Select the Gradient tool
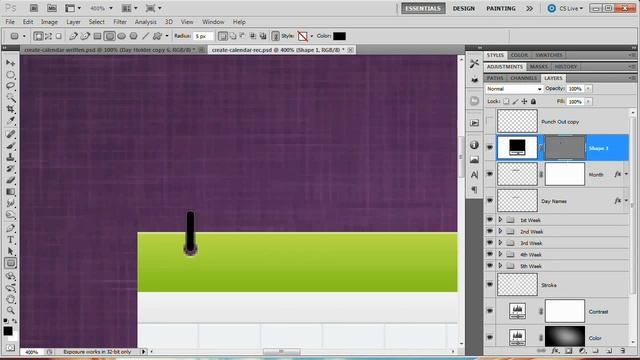Screen dimensions: 640x360 pos(11,191)
